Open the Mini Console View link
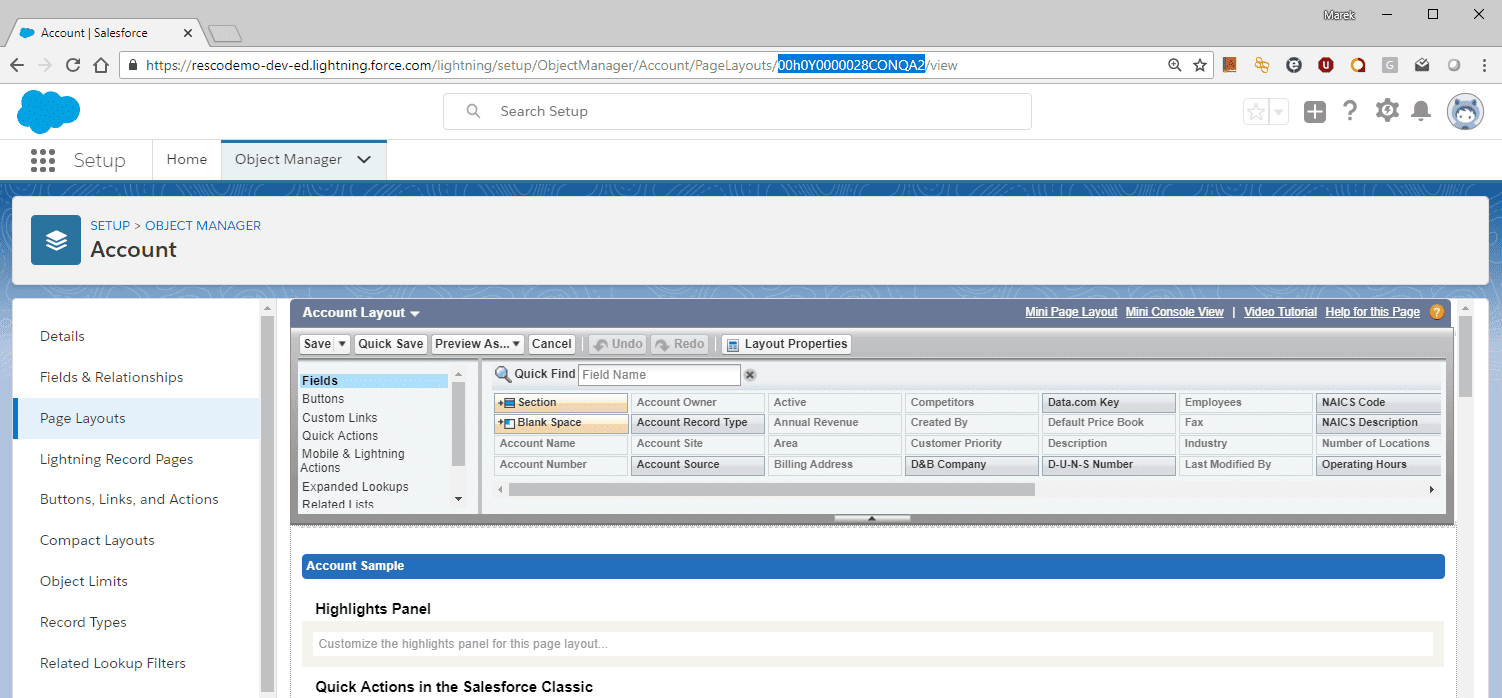Image resolution: width=1502 pixels, height=698 pixels. pyautogui.click(x=1174, y=312)
